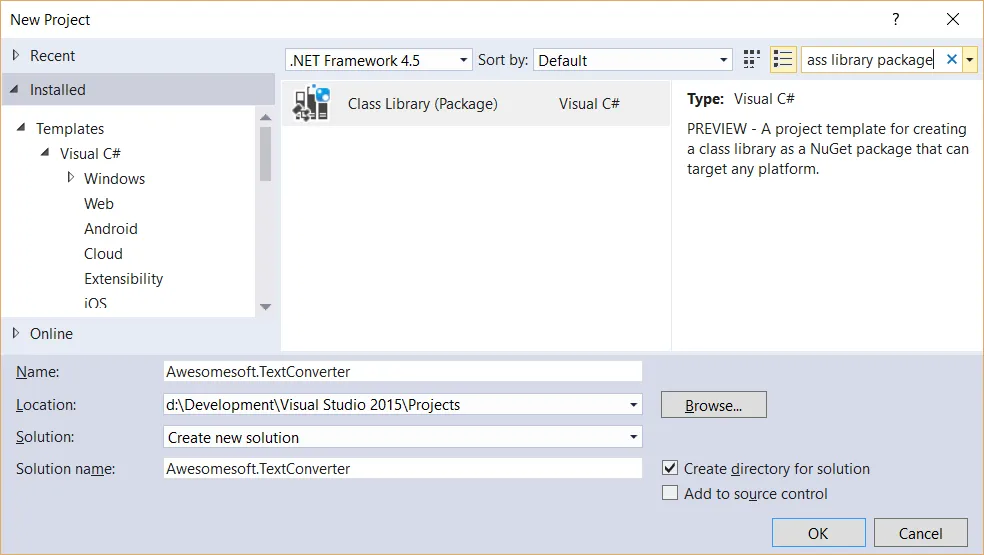This screenshot has width=984, height=555.
Task: Open search box history dropdown arrow
Action: (x=969, y=60)
